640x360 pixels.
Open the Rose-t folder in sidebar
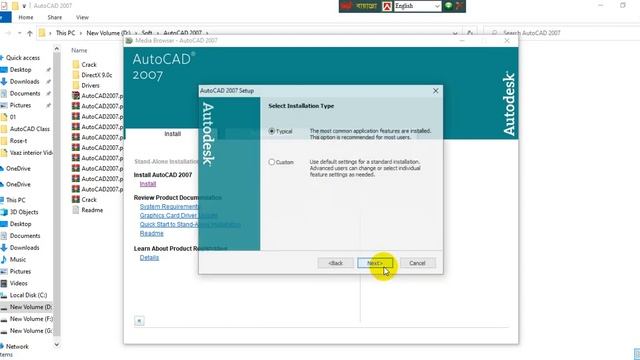click(18, 140)
